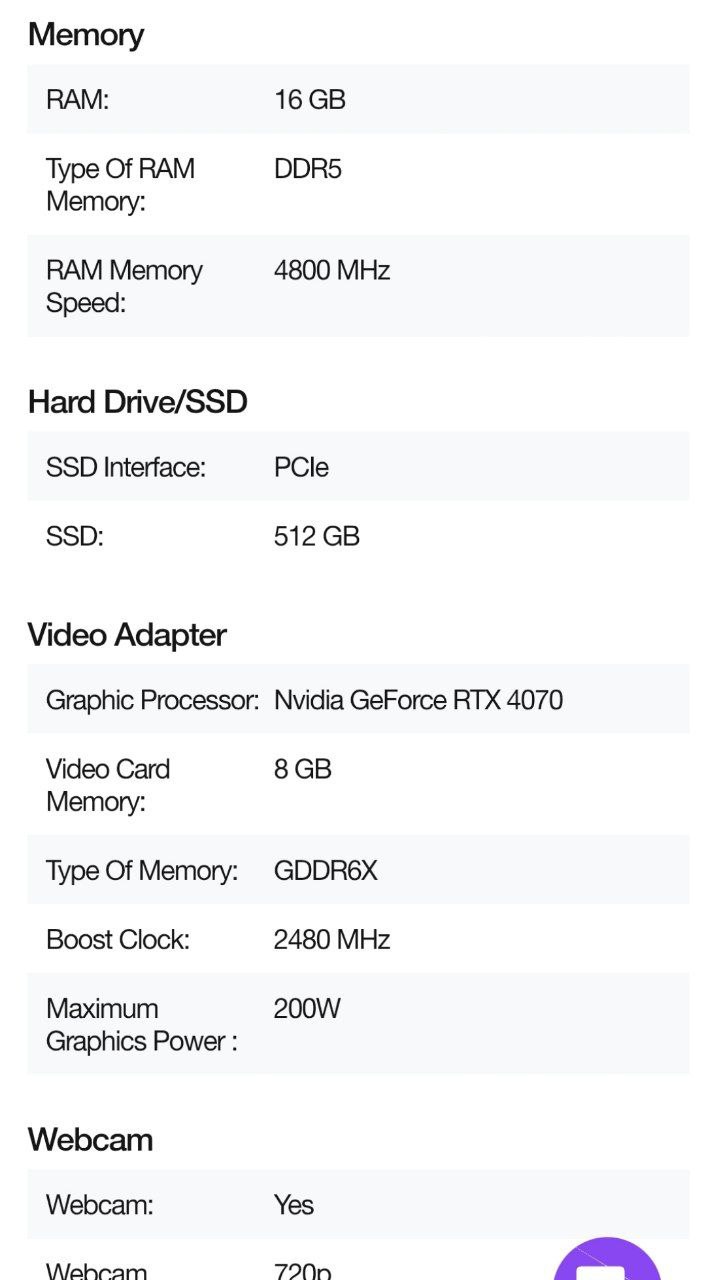The image size is (706, 1280).
Task: Select the Webcam Yes value
Action: tap(294, 1205)
